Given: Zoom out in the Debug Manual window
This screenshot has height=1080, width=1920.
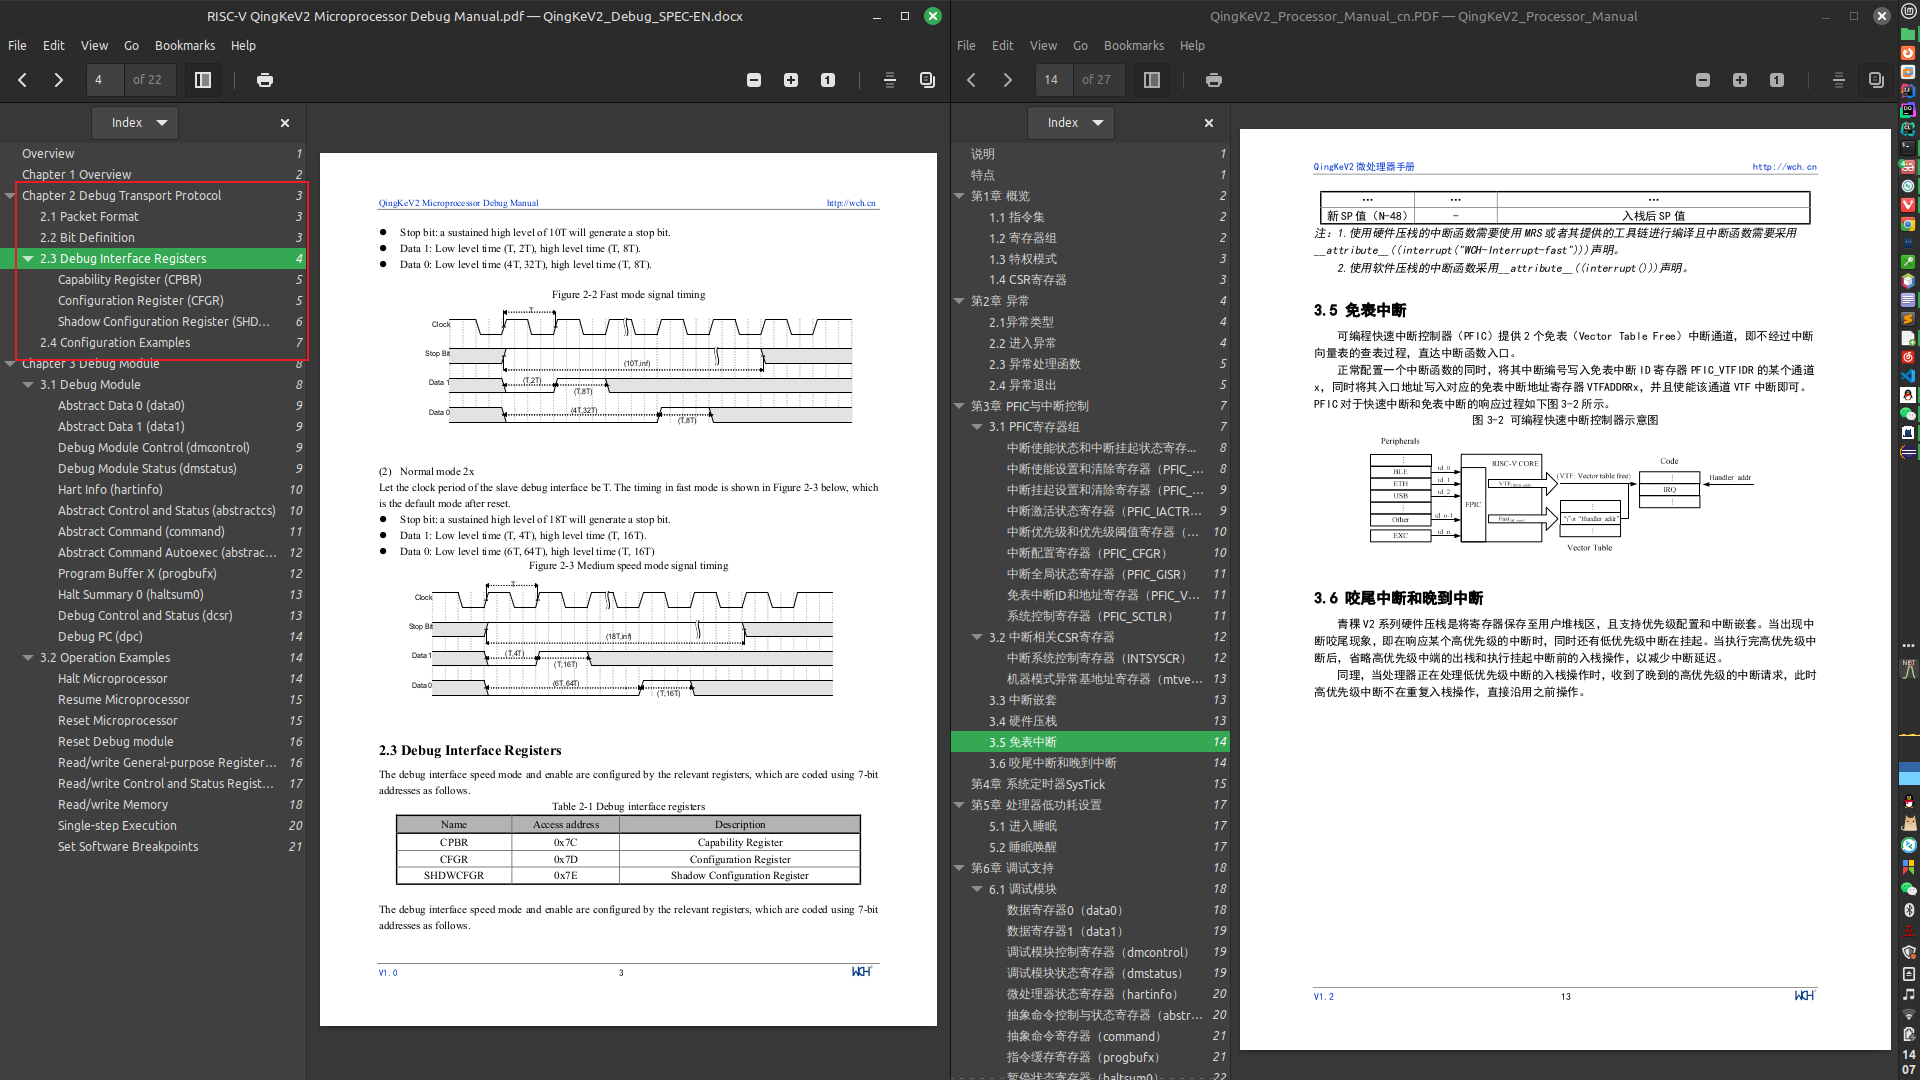Looking at the screenshot, I should pos(754,80).
